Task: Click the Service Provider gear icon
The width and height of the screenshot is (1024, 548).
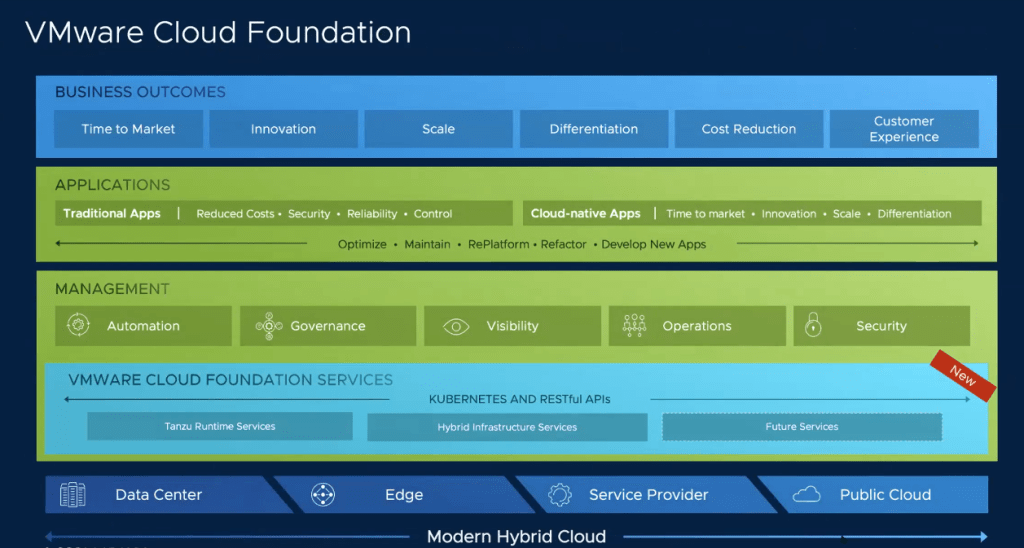Action: pos(560,495)
